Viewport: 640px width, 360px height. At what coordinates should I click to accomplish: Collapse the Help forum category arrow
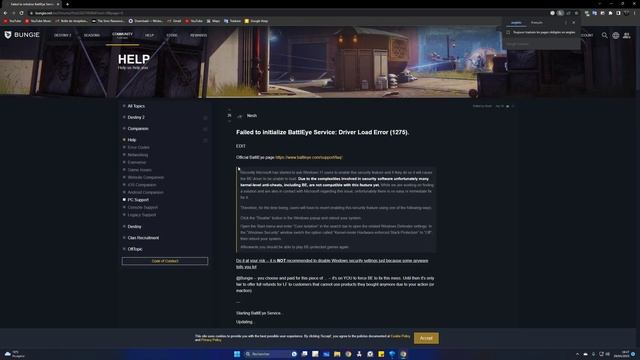205,140
